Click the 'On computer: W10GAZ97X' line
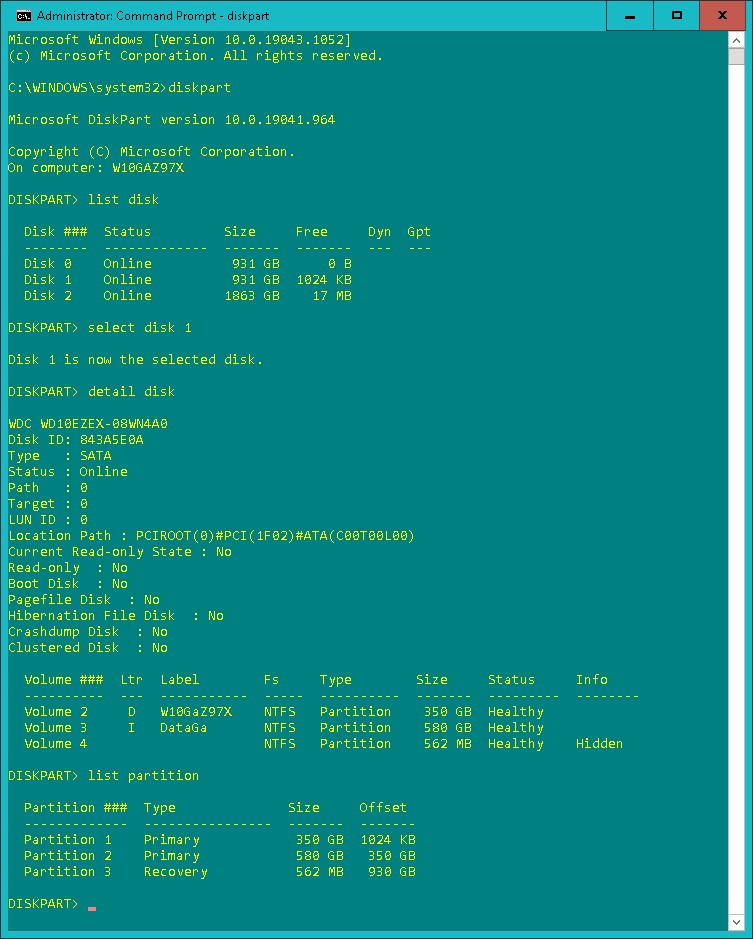The width and height of the screenshot is (753, 939). click(96, 168)
